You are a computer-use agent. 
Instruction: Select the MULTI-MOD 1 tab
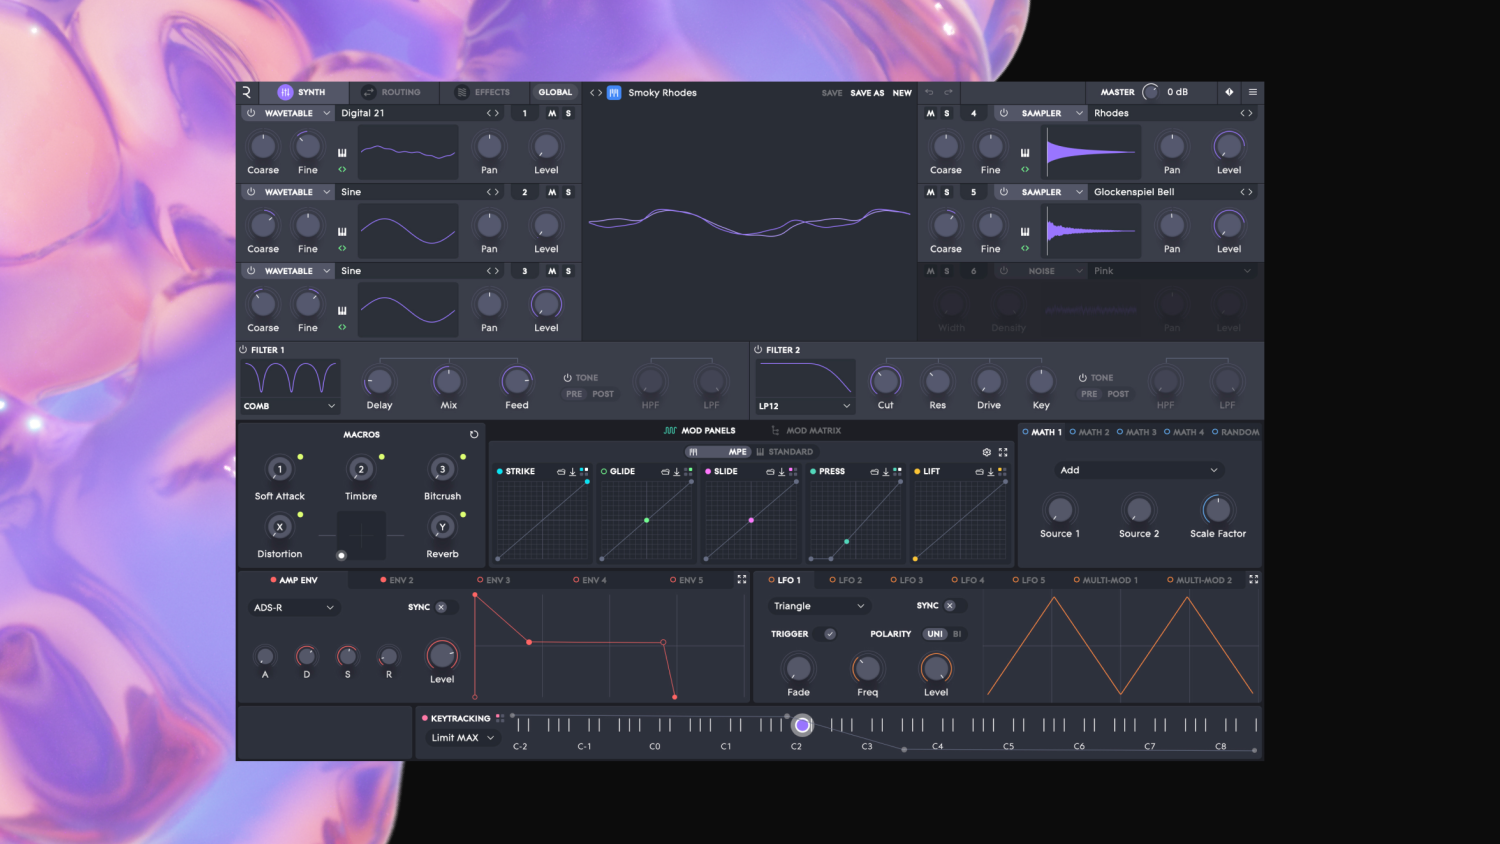click(1105, 580)
